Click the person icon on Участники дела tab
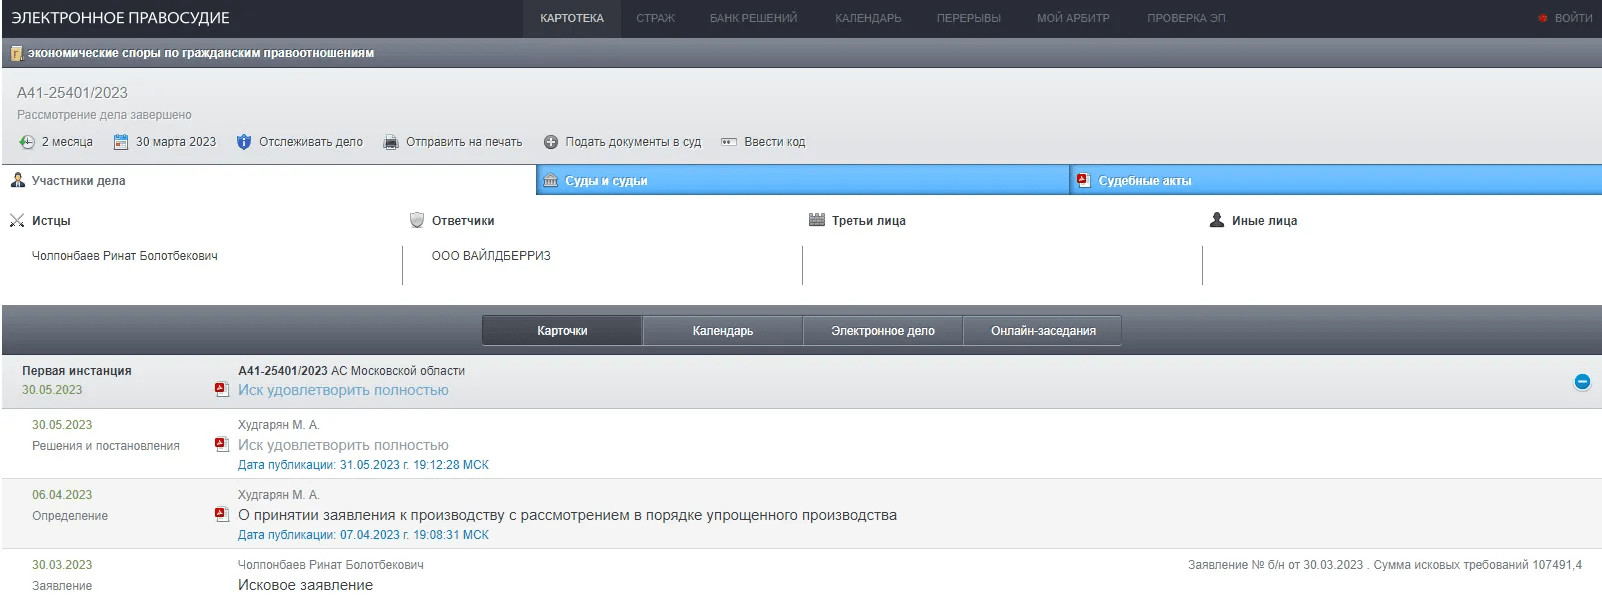1602x598 pixels. coord(18,180)
